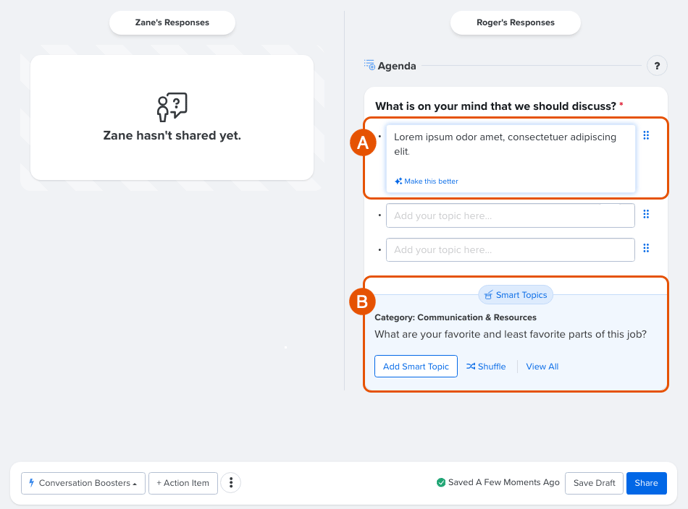Click the Save Draft button
Image resolution: width=688 pixels, height=509 pixels.
point(594,483)
